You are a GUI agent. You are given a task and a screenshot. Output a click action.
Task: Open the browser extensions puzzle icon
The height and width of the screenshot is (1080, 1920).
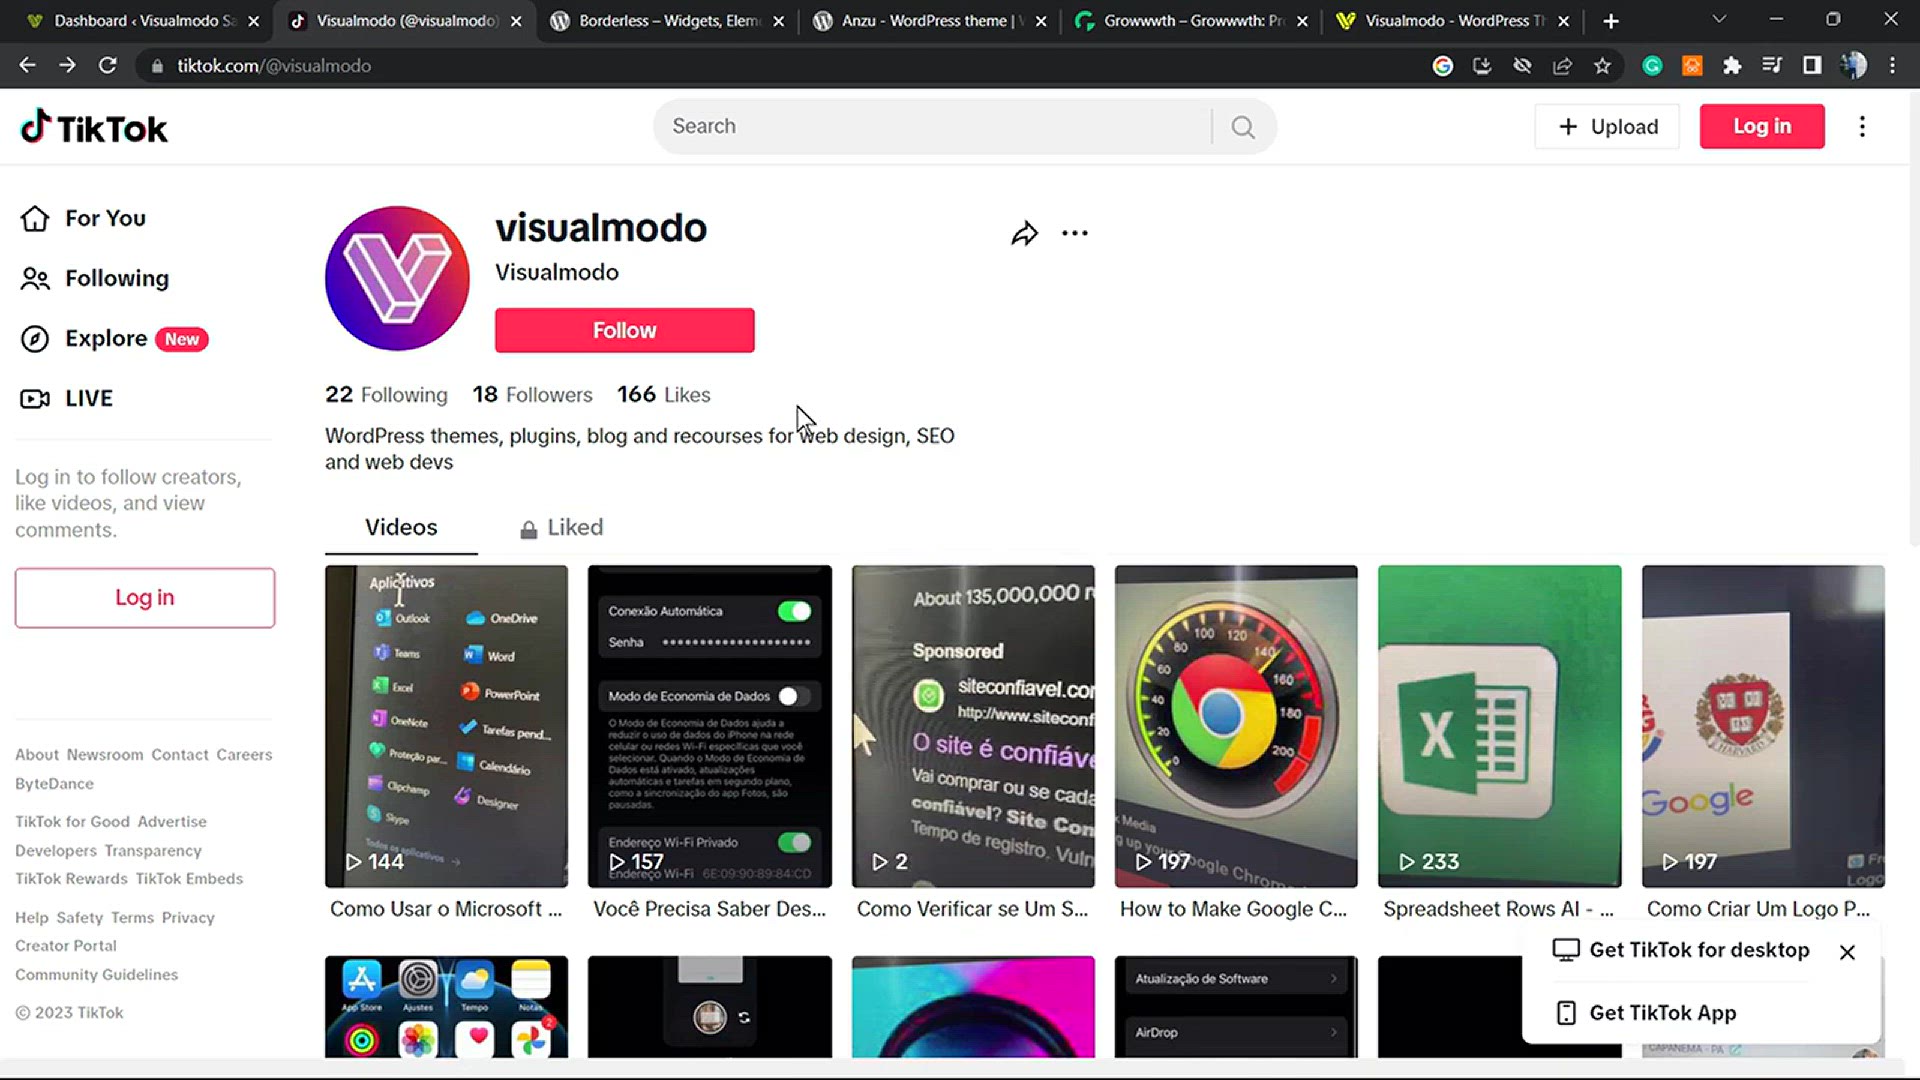point(1732,66)
